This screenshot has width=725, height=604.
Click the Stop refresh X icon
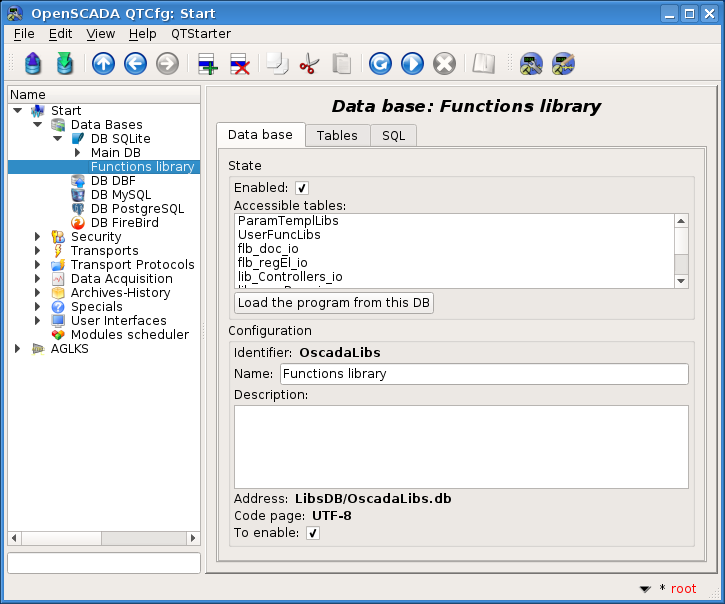(x=444, y=63)
